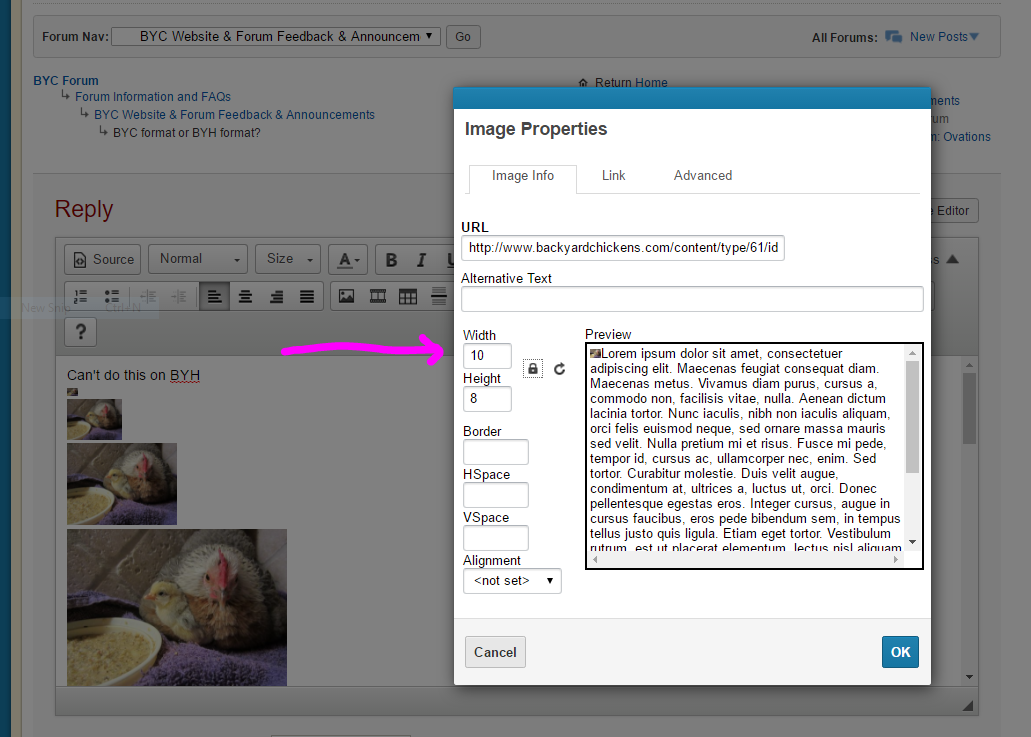Click the numbered list icon
1031x737 pixels.
[82, 296]
